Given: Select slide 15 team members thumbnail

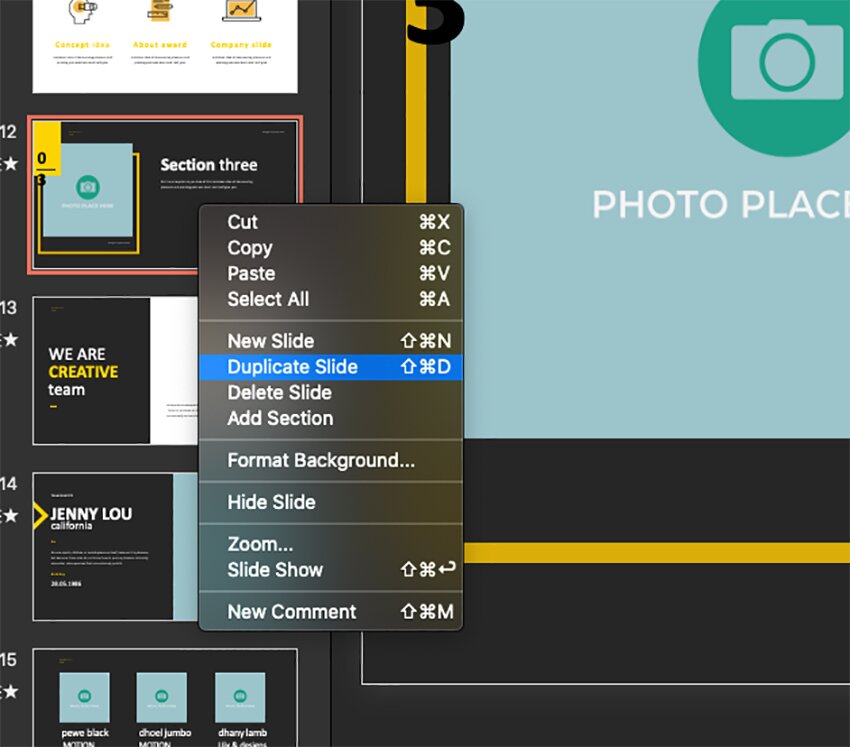Looking at the screenshot, I should pos(165,696).
